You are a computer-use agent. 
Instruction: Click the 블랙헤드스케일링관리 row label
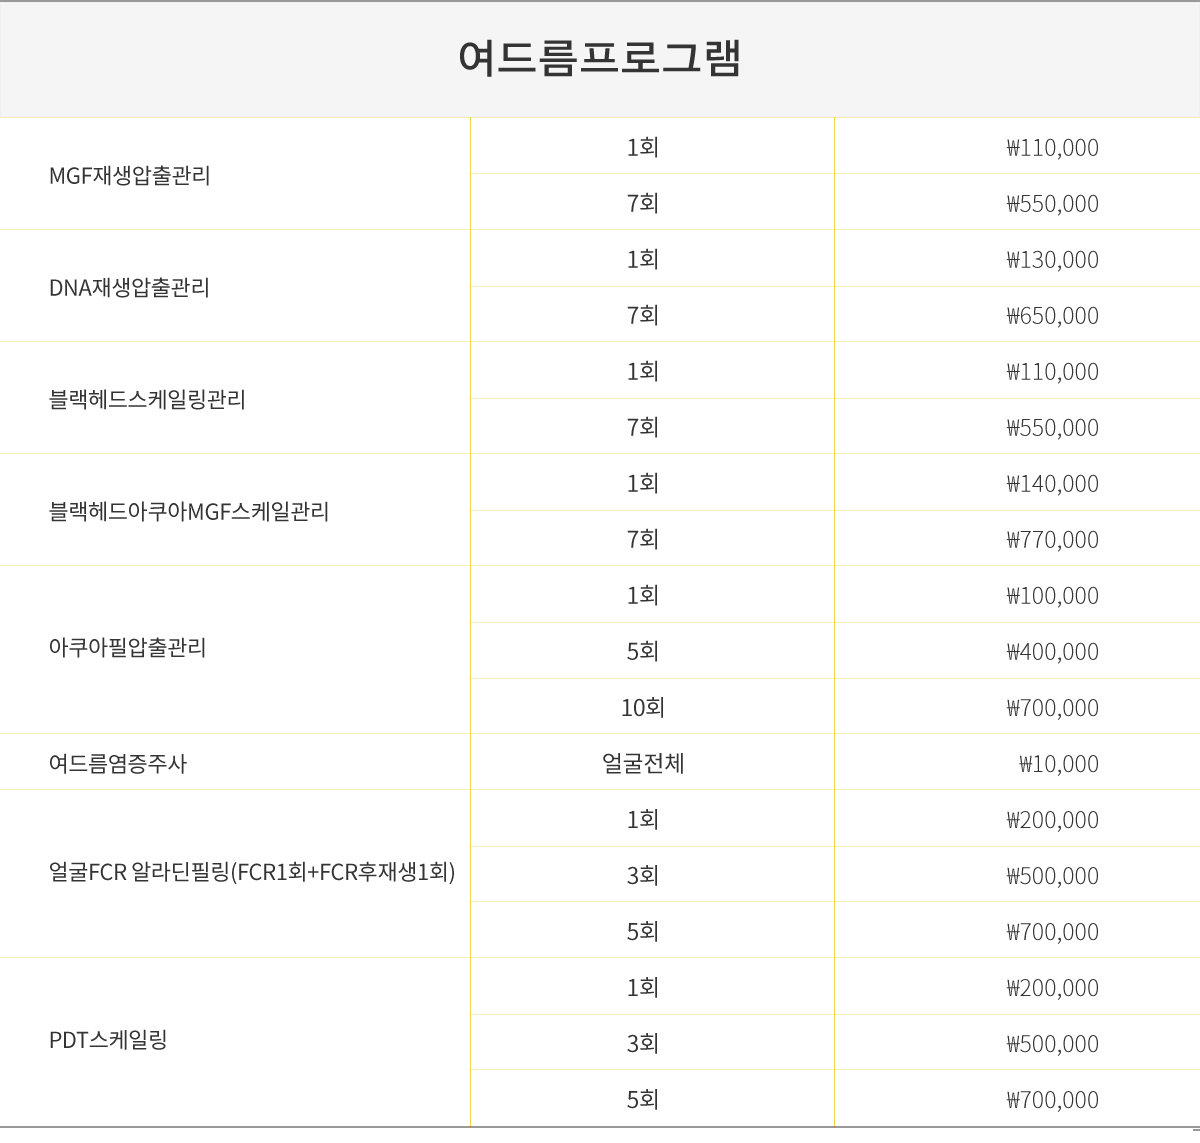pyautogui.click(x=147, y=400)
